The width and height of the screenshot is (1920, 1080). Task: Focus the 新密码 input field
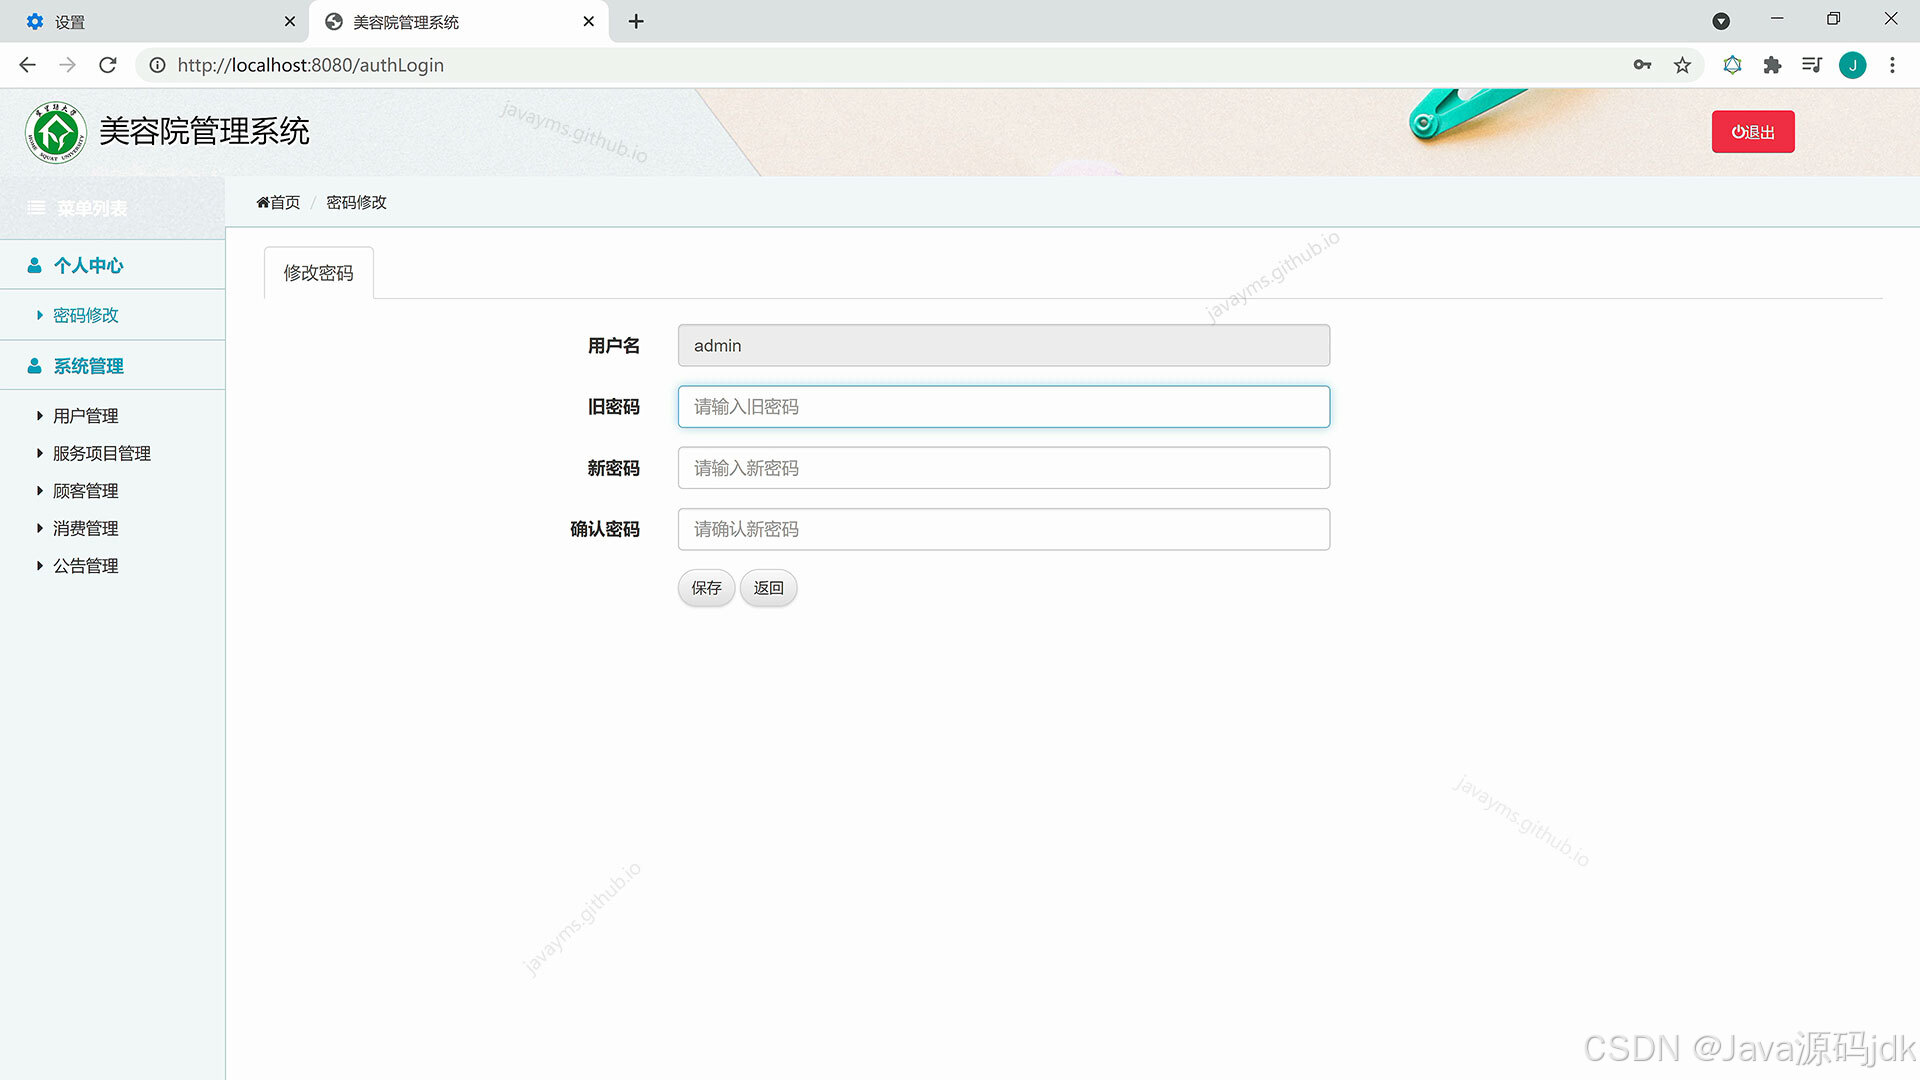[1003, 468]
